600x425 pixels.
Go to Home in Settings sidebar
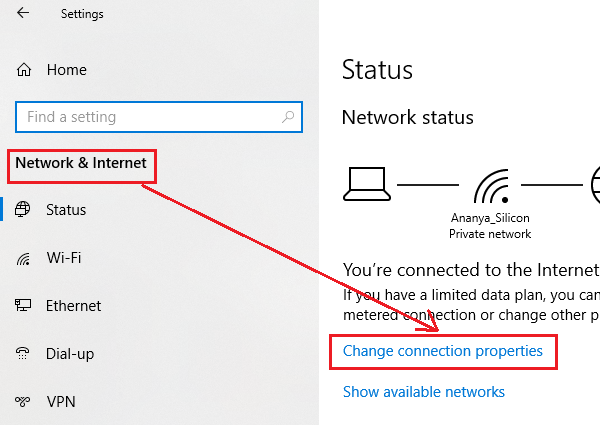click(x=66, y=70)
